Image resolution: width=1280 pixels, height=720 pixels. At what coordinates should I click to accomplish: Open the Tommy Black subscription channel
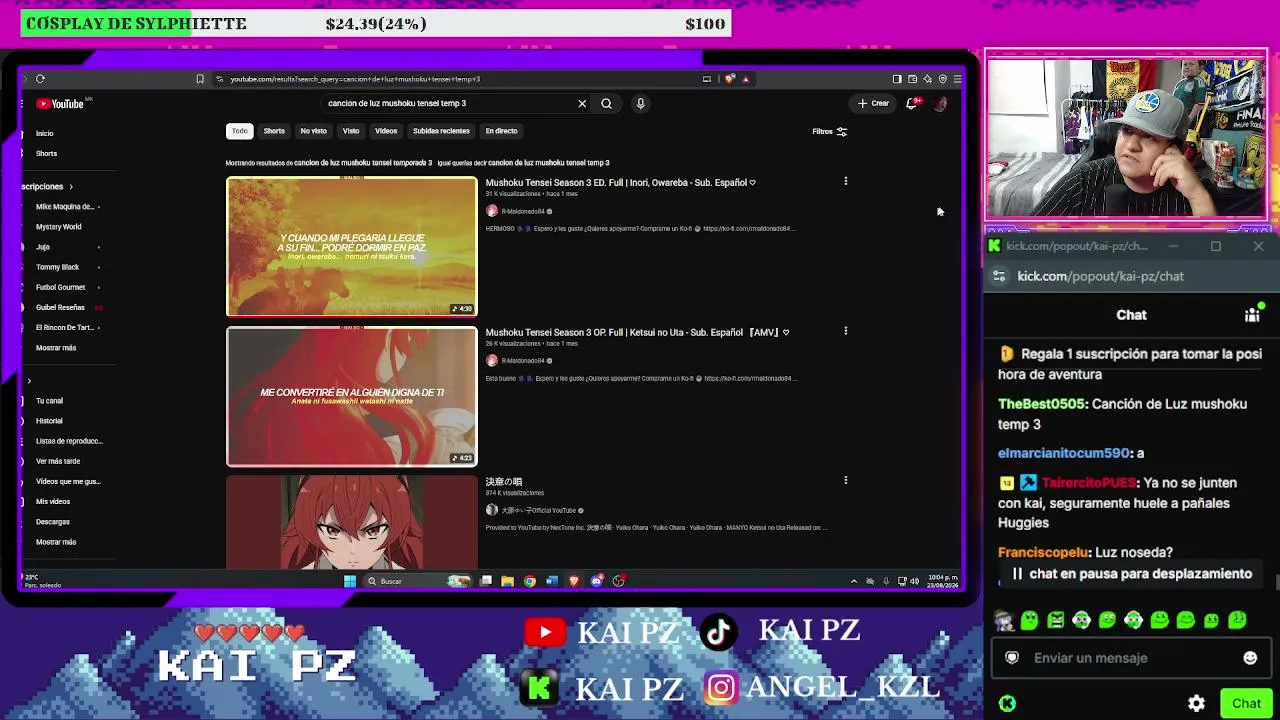[x=57, y=267]
